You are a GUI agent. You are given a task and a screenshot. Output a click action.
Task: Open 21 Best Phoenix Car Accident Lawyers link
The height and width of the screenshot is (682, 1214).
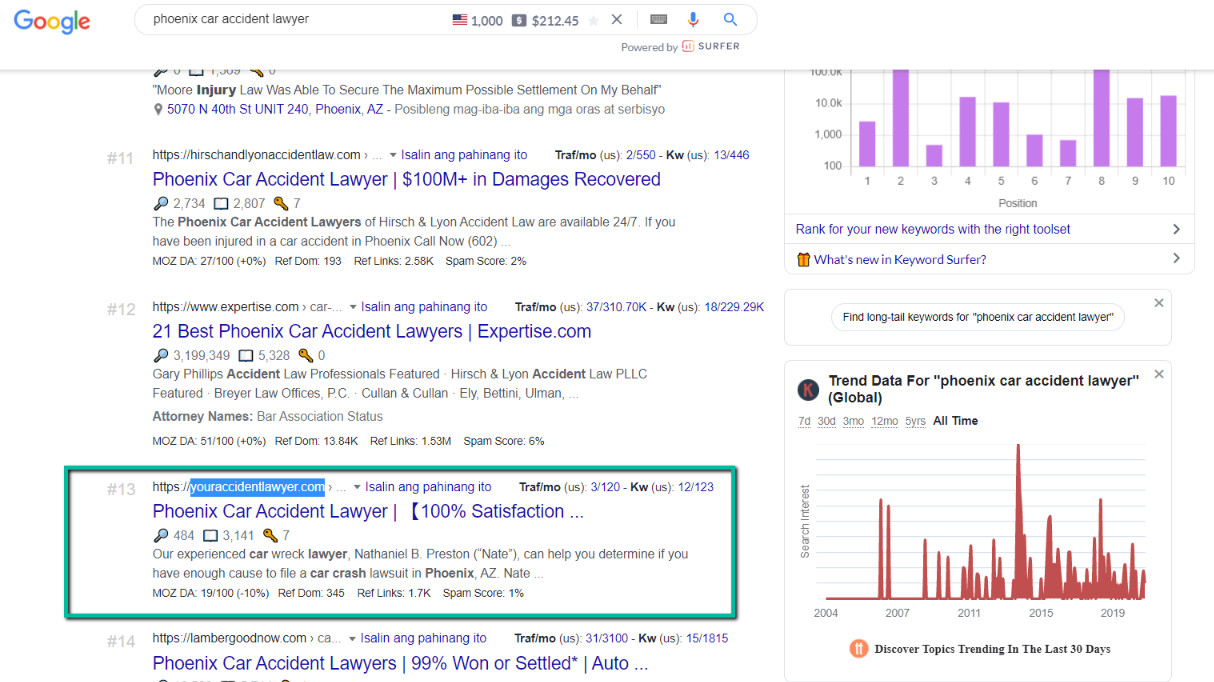(371, 331)
